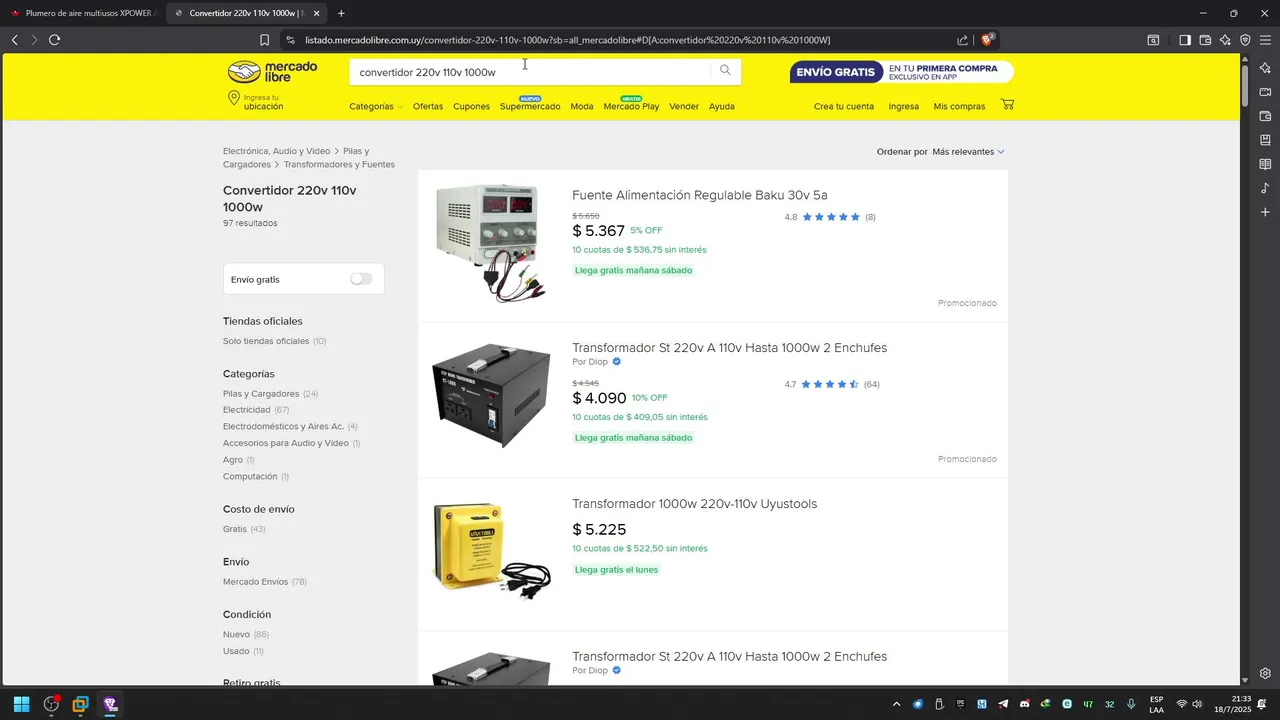Add a new item to the sidebar
The image size is (1280, 720).
point(1265,212)
